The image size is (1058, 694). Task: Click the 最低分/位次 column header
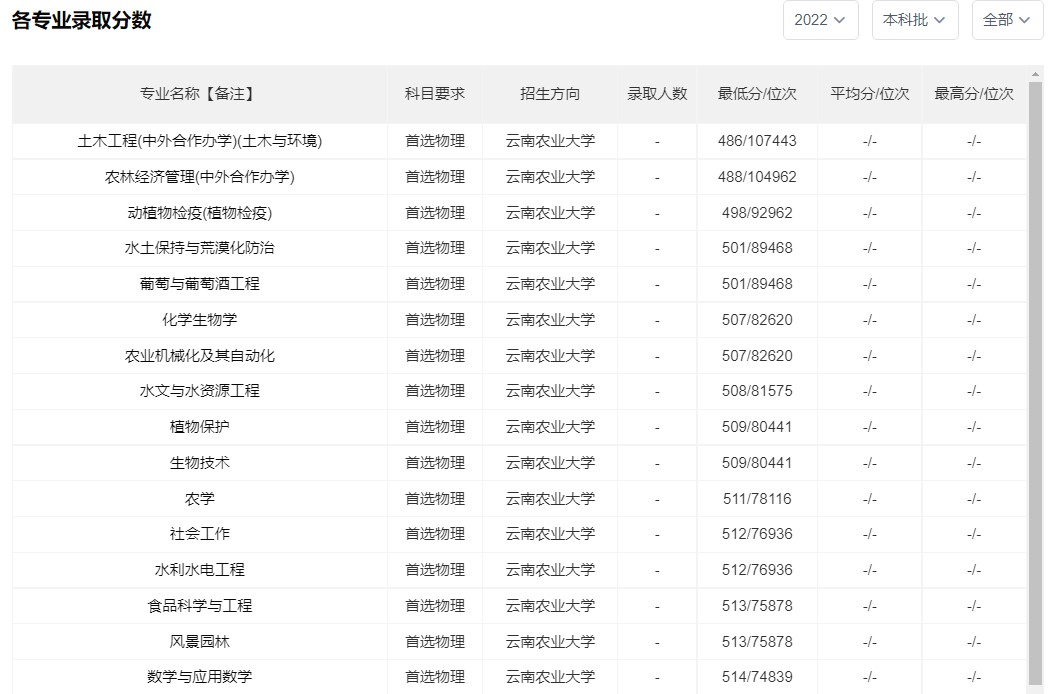pos(757,94)
